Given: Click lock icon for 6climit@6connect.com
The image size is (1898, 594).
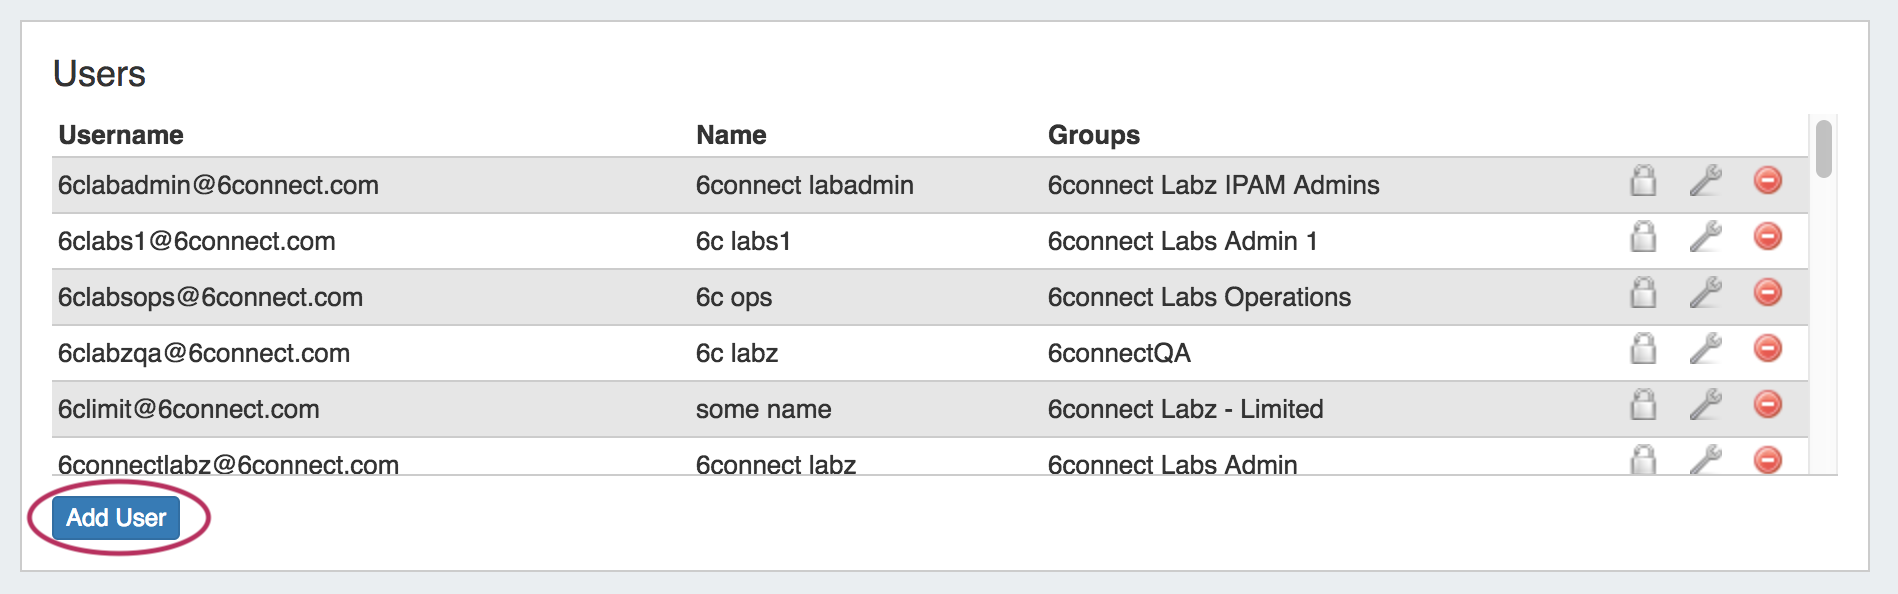Looking at the screenshot, I should click(x=1643, y=405).
